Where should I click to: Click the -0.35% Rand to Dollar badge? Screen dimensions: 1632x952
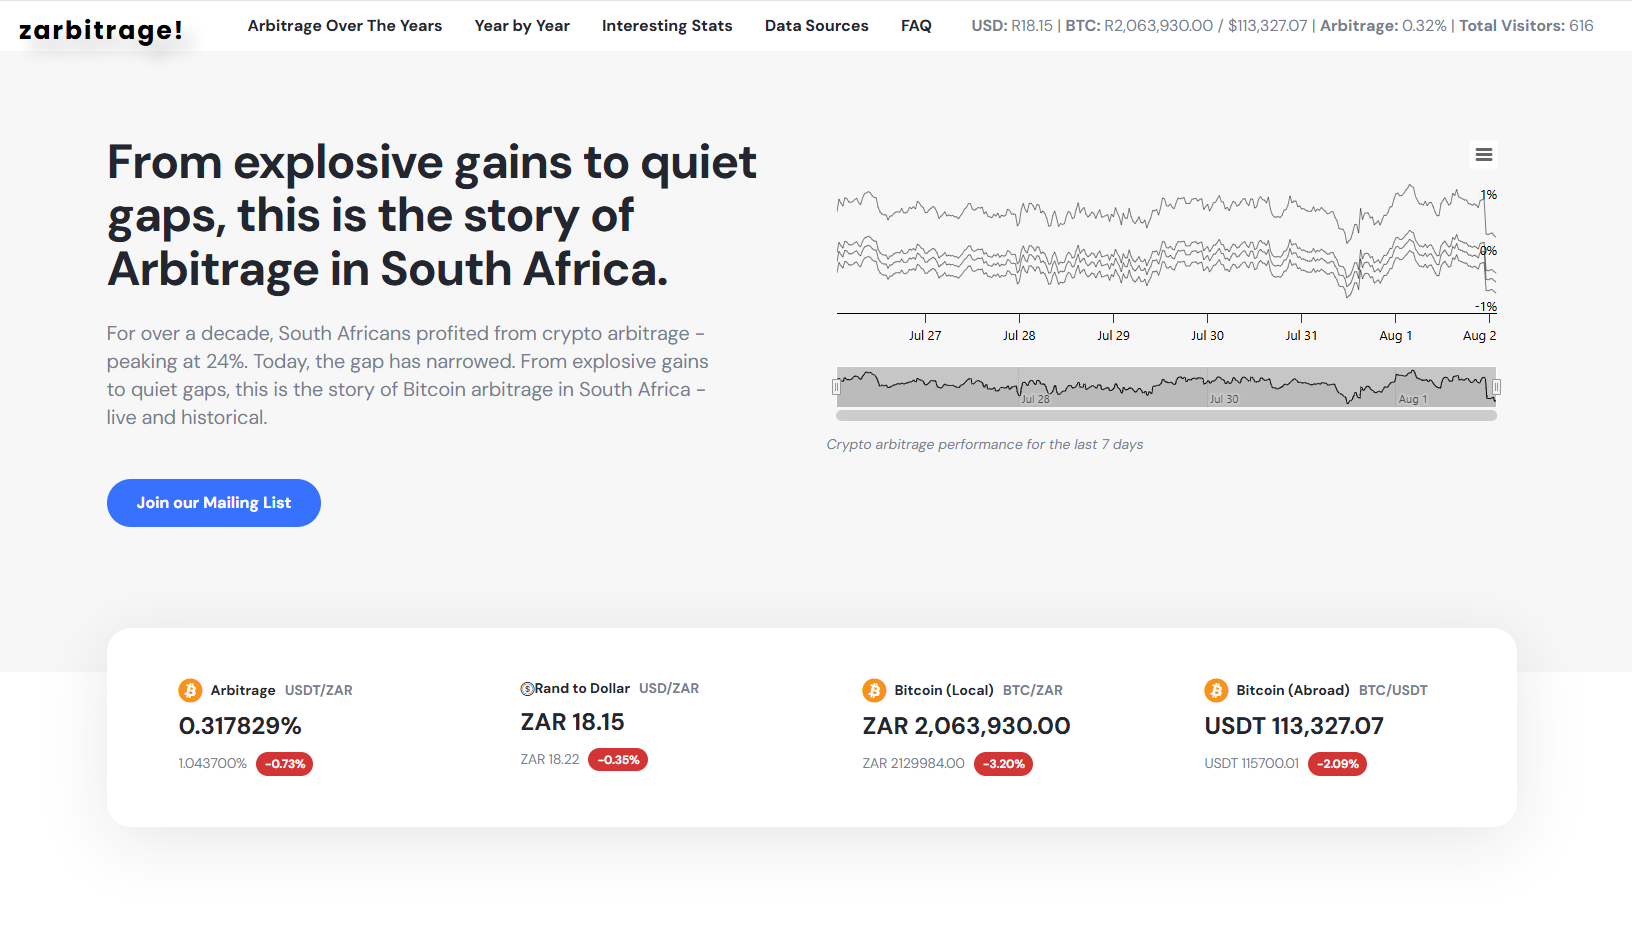pos(618,760)
